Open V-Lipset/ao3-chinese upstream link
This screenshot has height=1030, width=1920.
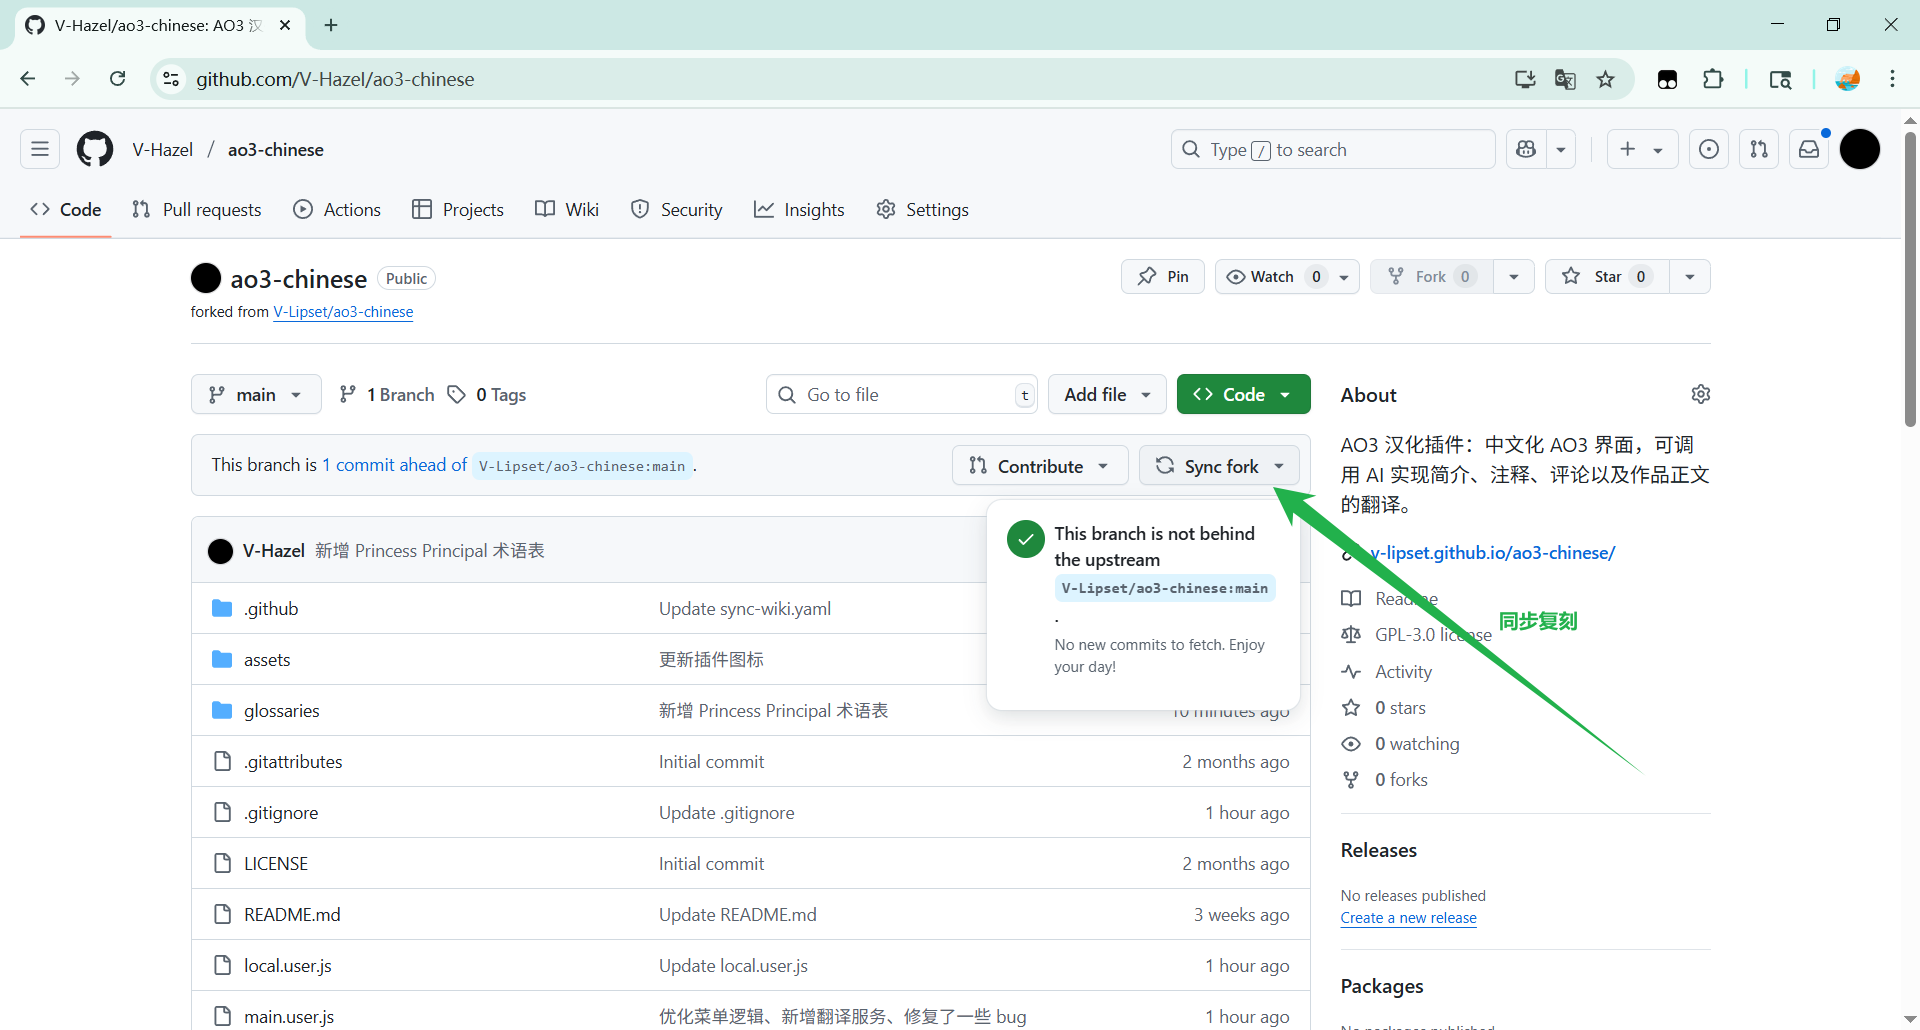point(343,312)
